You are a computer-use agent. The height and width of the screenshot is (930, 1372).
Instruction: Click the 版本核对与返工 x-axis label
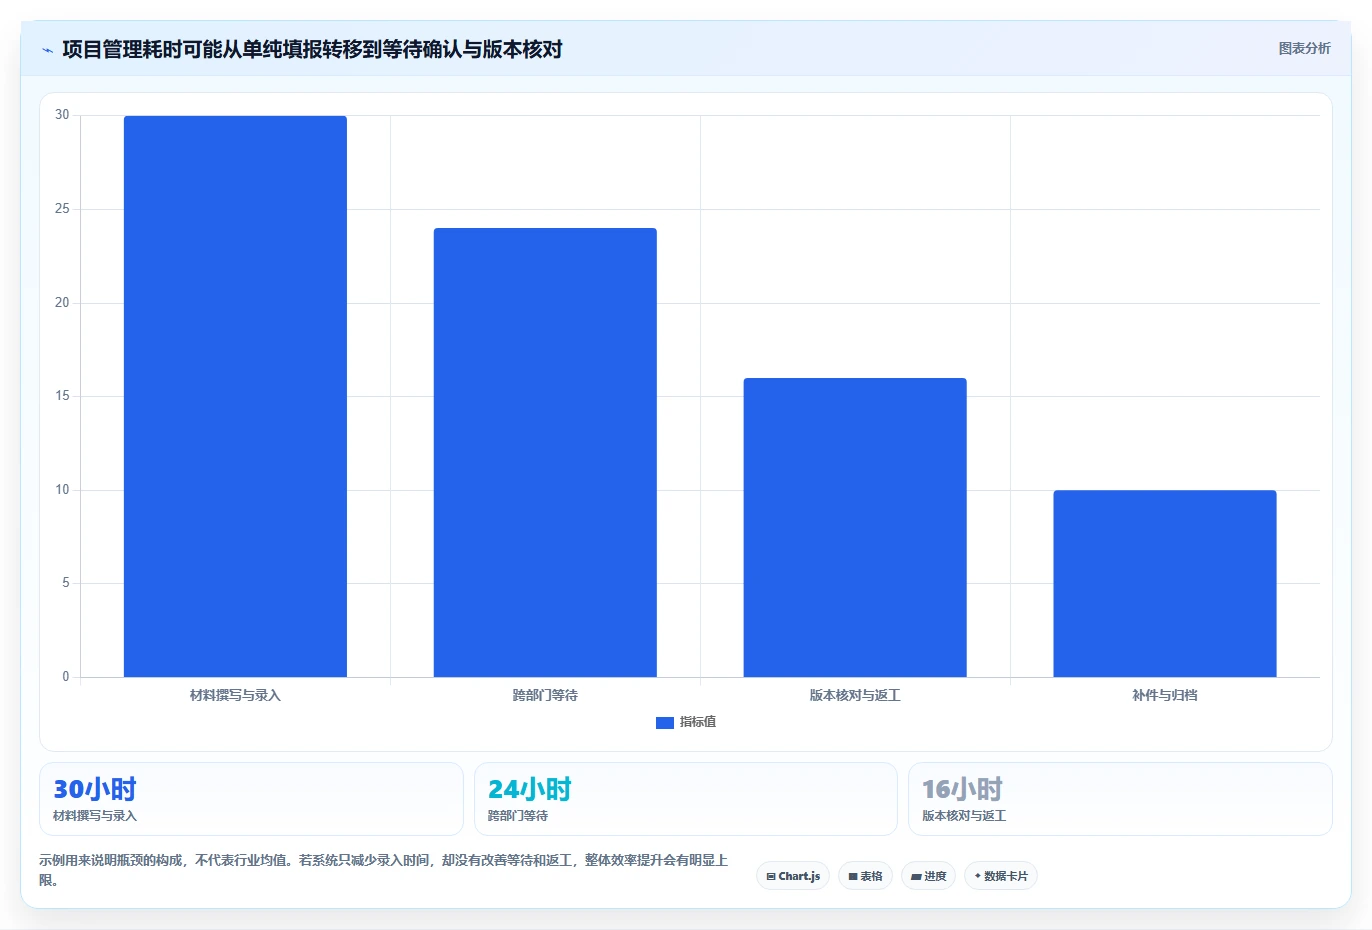point(855,695)
